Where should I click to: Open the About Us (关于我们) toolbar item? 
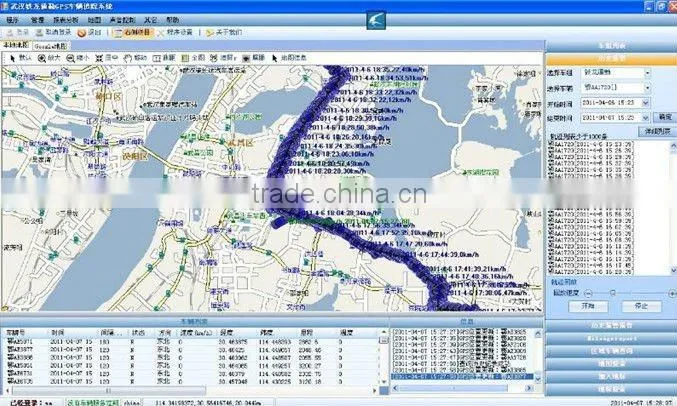224,32
